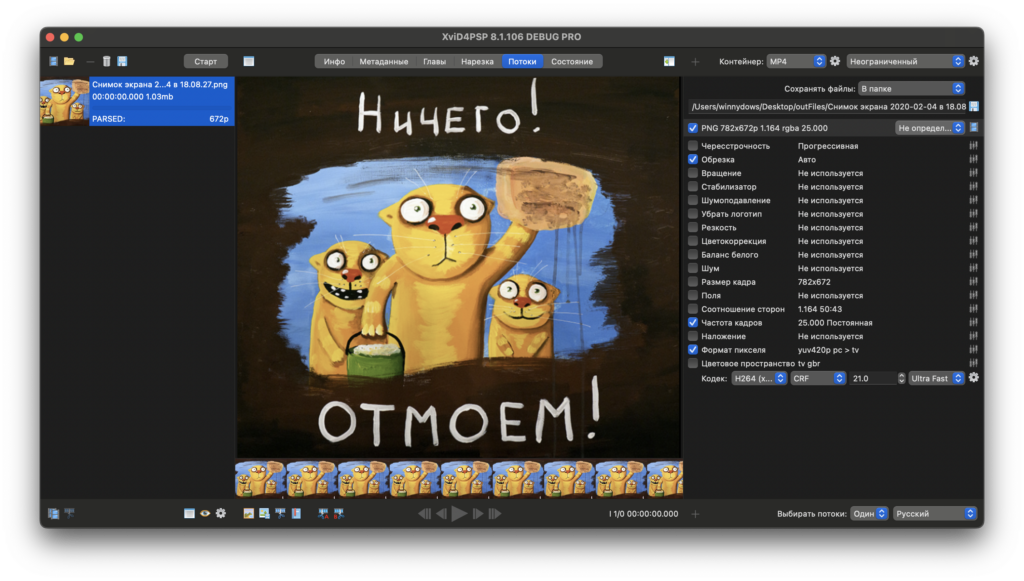Open the sliders icon on the Обрезка row
Viewport: 1024px width, 581px height.
click(974, 159)
